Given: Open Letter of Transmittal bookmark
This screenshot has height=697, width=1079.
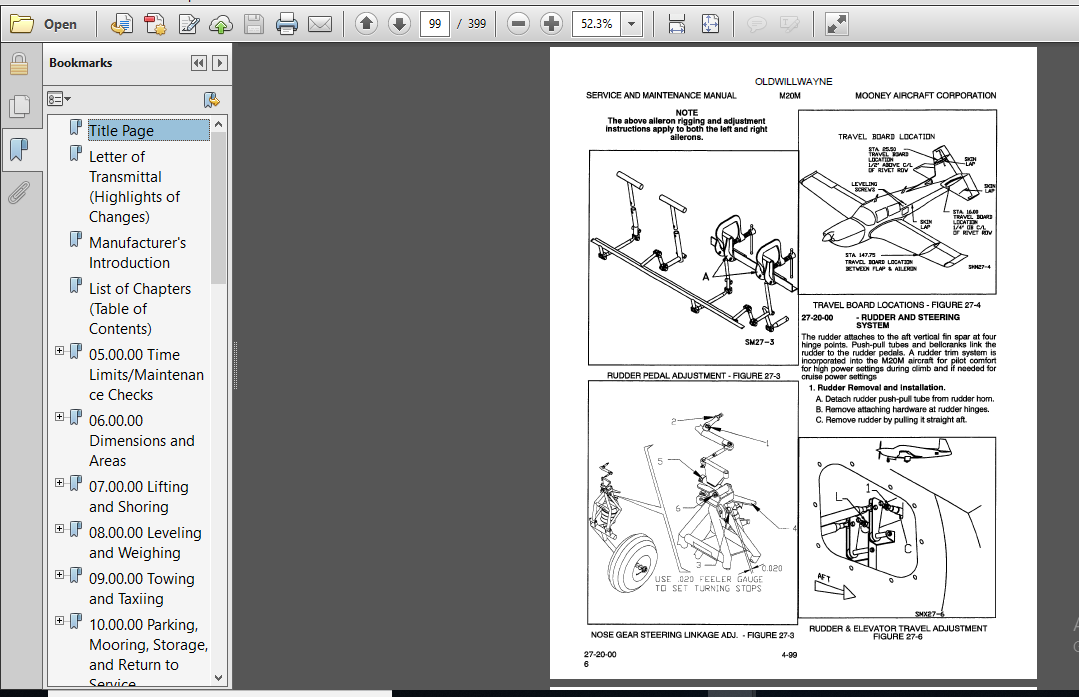Looking at the screenshot, I should pos(135,186).
